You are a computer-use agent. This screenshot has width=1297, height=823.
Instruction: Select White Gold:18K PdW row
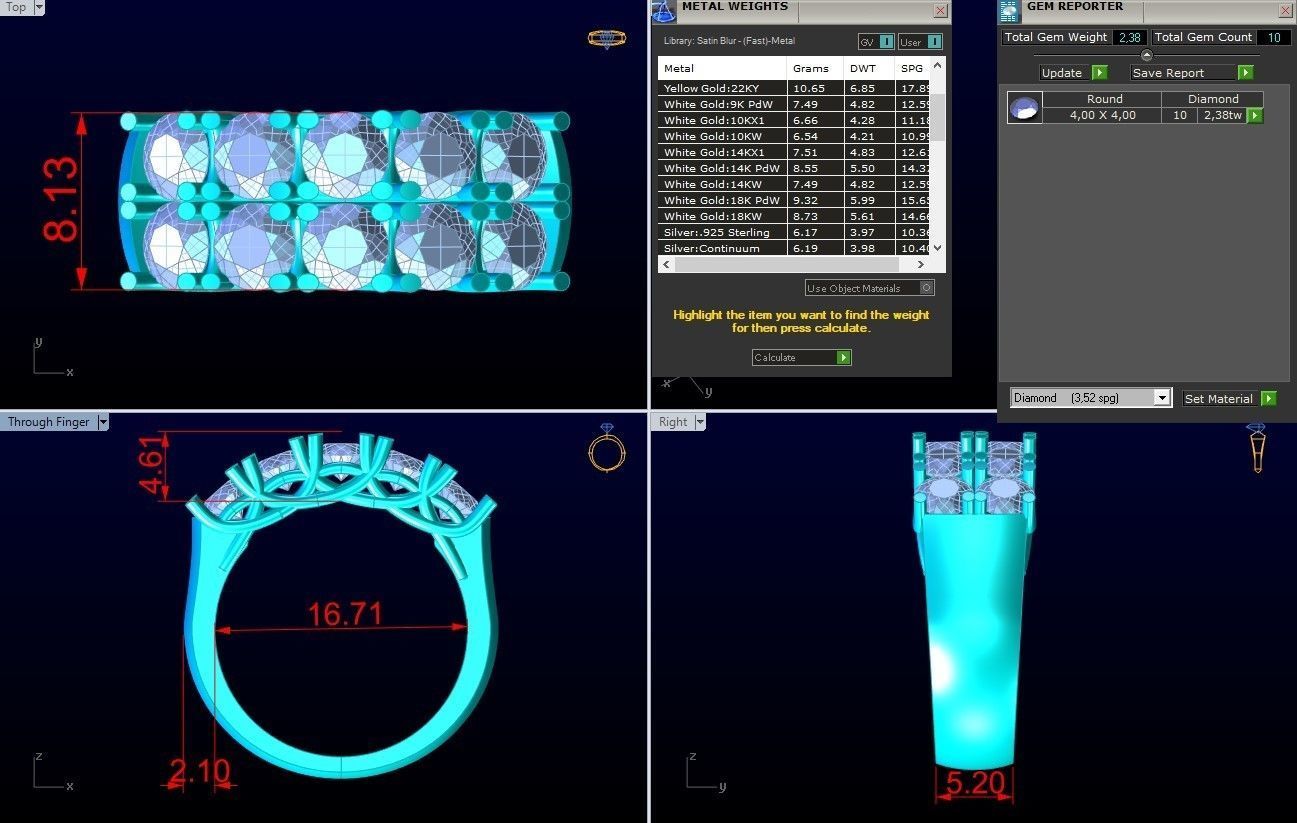click(x=794, y=200)
